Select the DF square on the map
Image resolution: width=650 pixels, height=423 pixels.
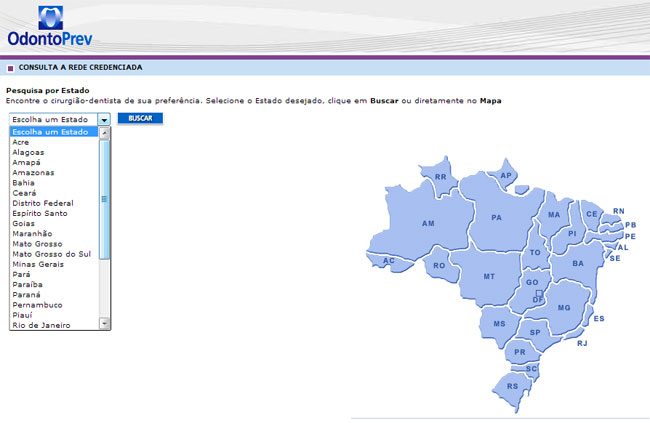pos(539,293)
